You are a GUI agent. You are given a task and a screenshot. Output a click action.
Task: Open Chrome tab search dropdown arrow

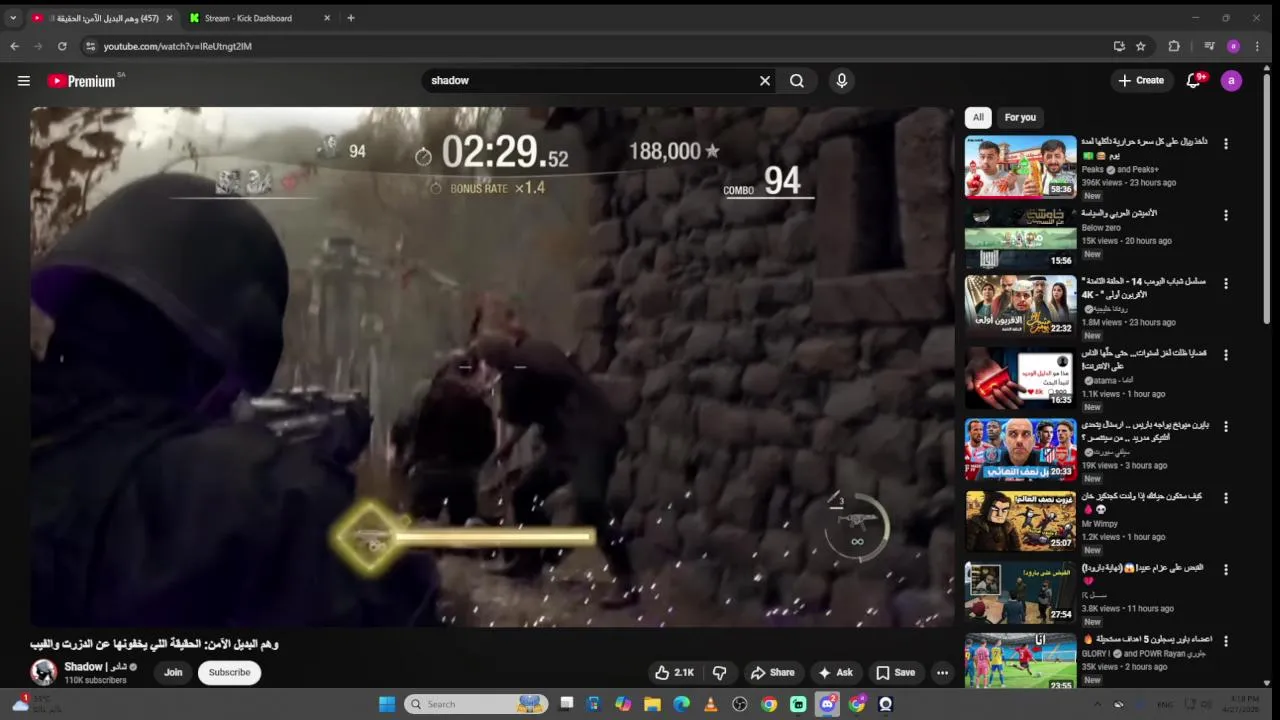click(x=13, y=18)
